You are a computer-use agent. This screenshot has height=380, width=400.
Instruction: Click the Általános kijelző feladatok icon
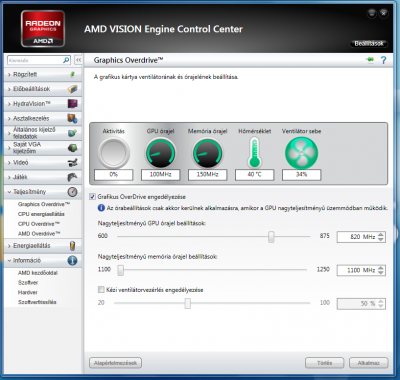[x=72, y=133]
